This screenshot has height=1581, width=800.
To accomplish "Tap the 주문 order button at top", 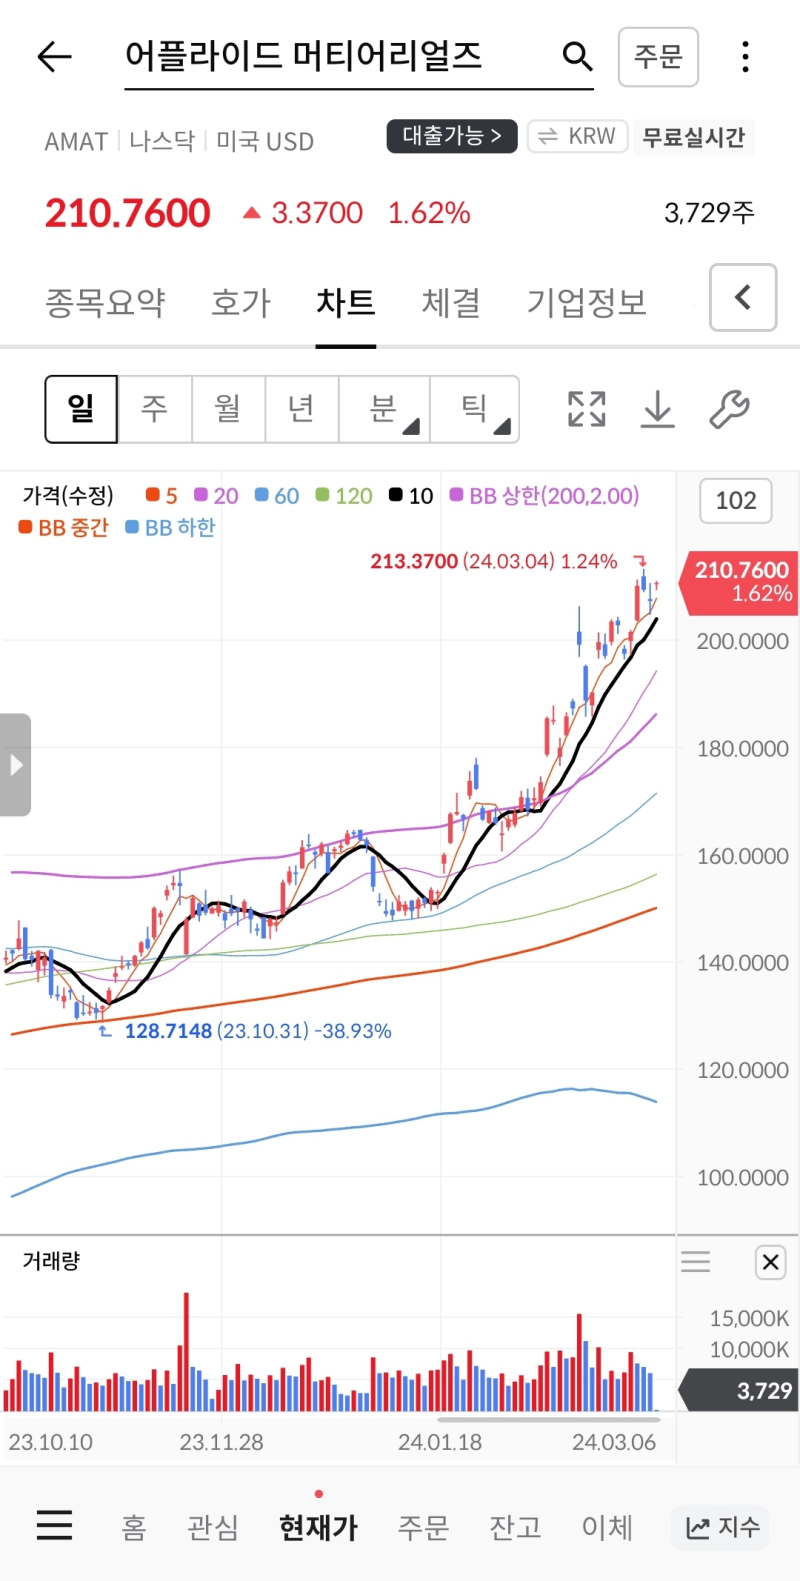I will [x=658, y=57].
